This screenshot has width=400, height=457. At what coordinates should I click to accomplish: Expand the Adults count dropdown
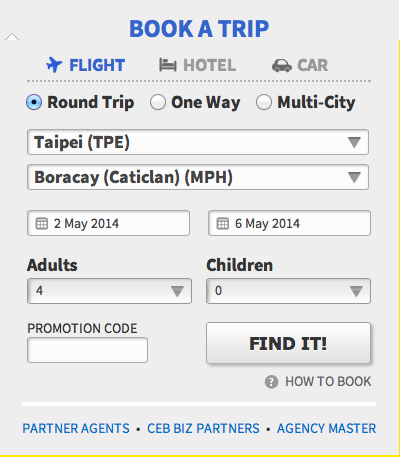click(109, 291)
